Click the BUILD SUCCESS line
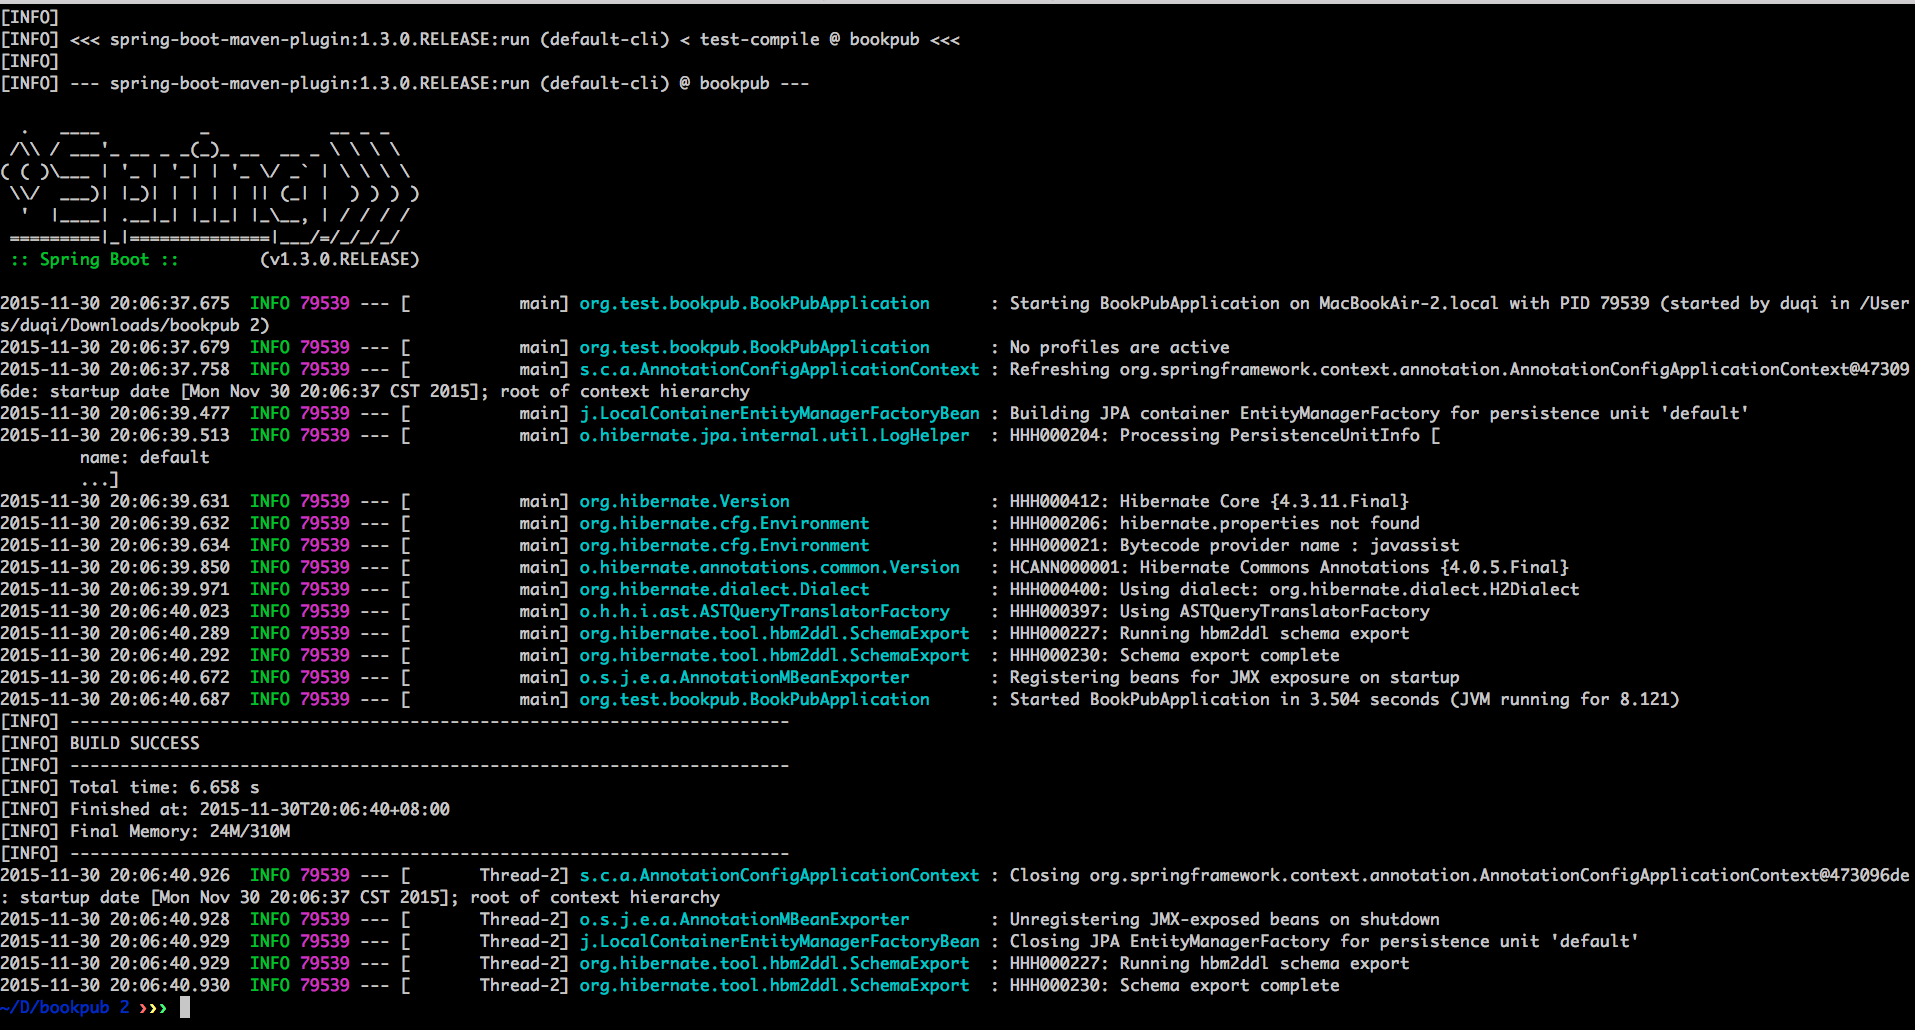The image size is (1915, 1030). coord(134,743)
